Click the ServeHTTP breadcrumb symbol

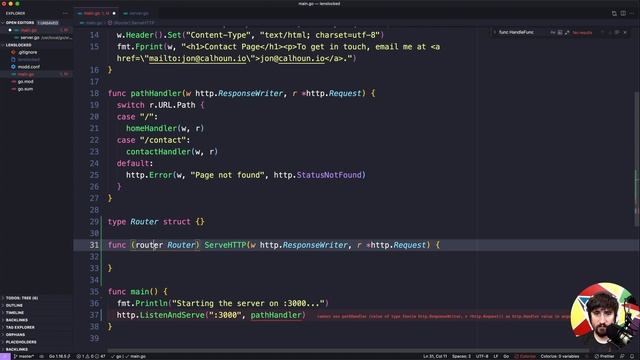(132, 23)
